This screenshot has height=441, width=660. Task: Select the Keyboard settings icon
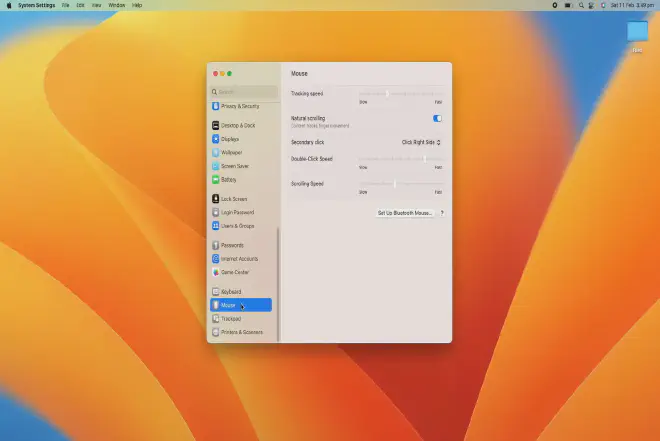tap(216, 291)
